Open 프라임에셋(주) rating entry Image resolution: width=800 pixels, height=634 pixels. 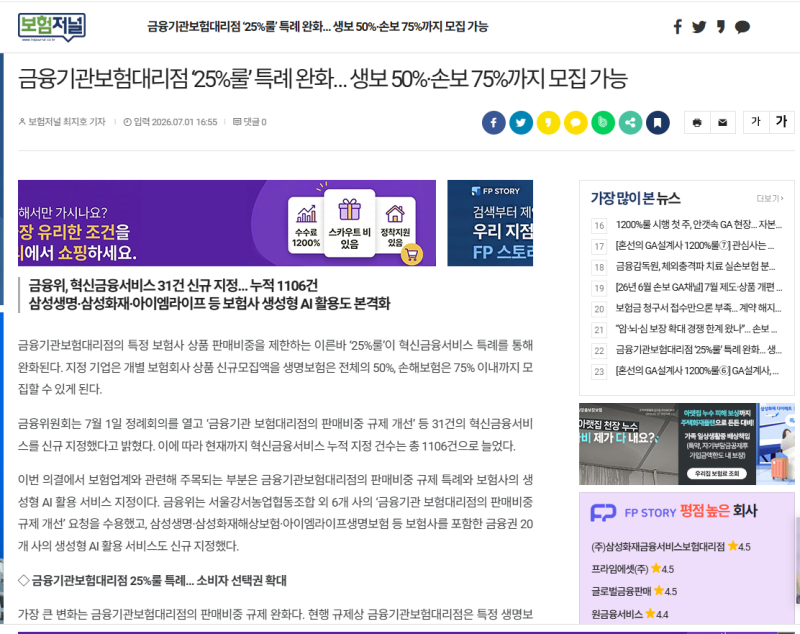[x=632, y=569]
